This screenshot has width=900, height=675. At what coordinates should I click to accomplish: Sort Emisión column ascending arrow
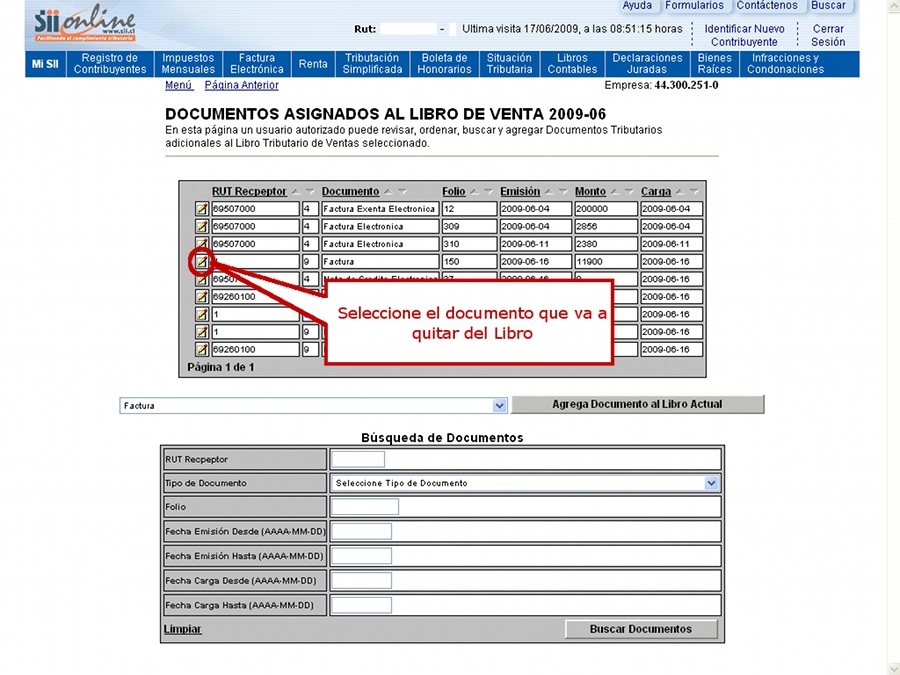pos(549,192)
